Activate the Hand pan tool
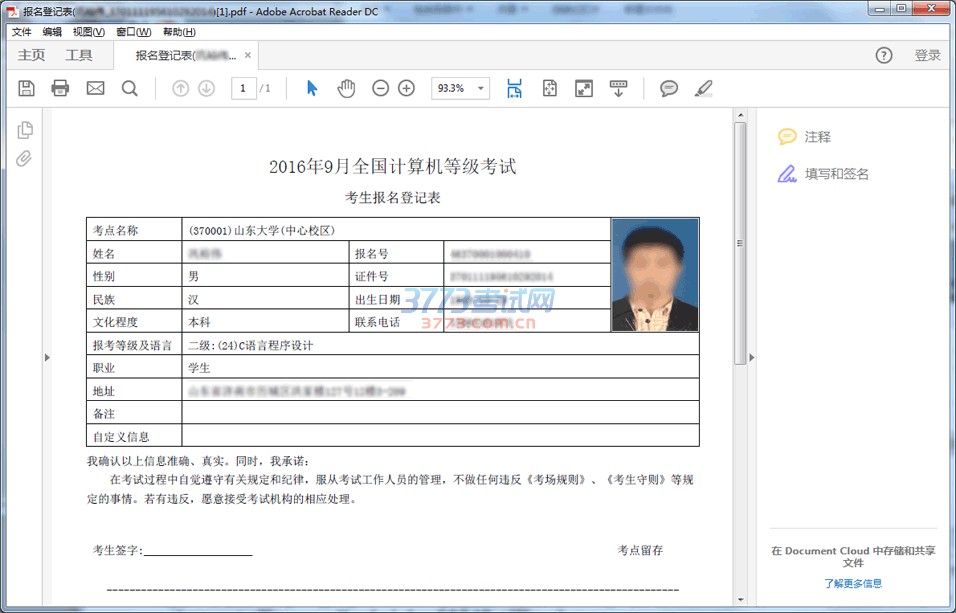Image resolution: width=956 pixels, height=613 pixels. click(346, 88)
